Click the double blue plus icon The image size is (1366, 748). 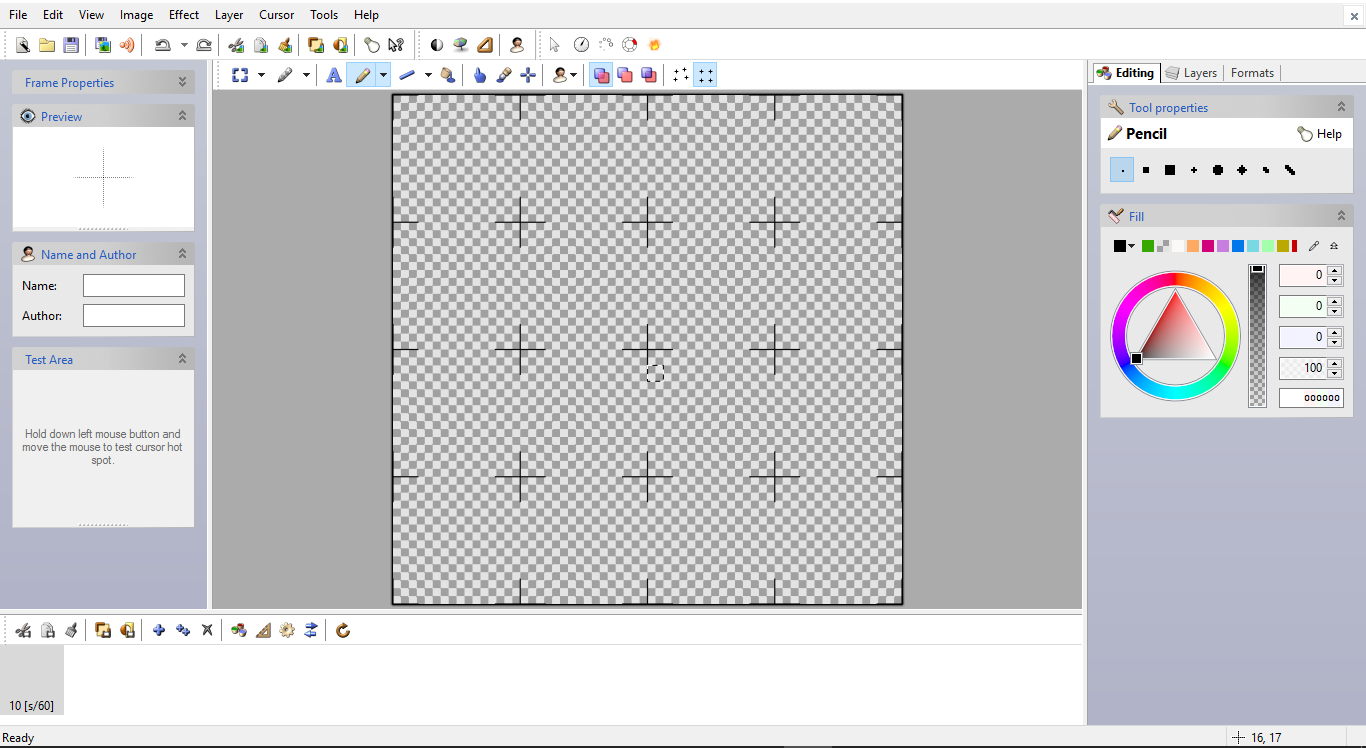pos(183,630)
